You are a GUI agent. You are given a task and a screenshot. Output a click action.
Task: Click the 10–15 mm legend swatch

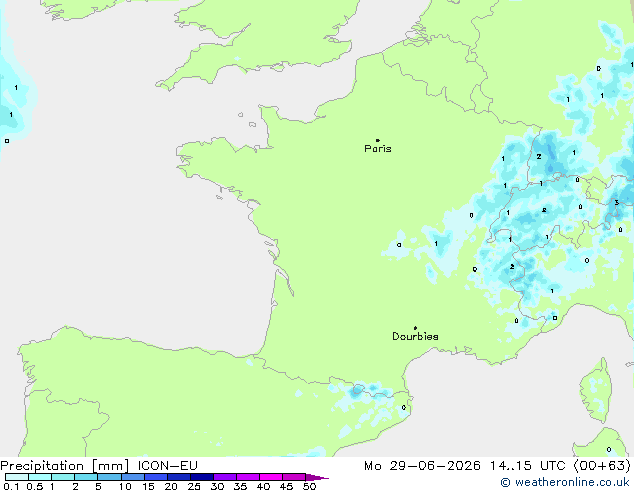[133, 477]
